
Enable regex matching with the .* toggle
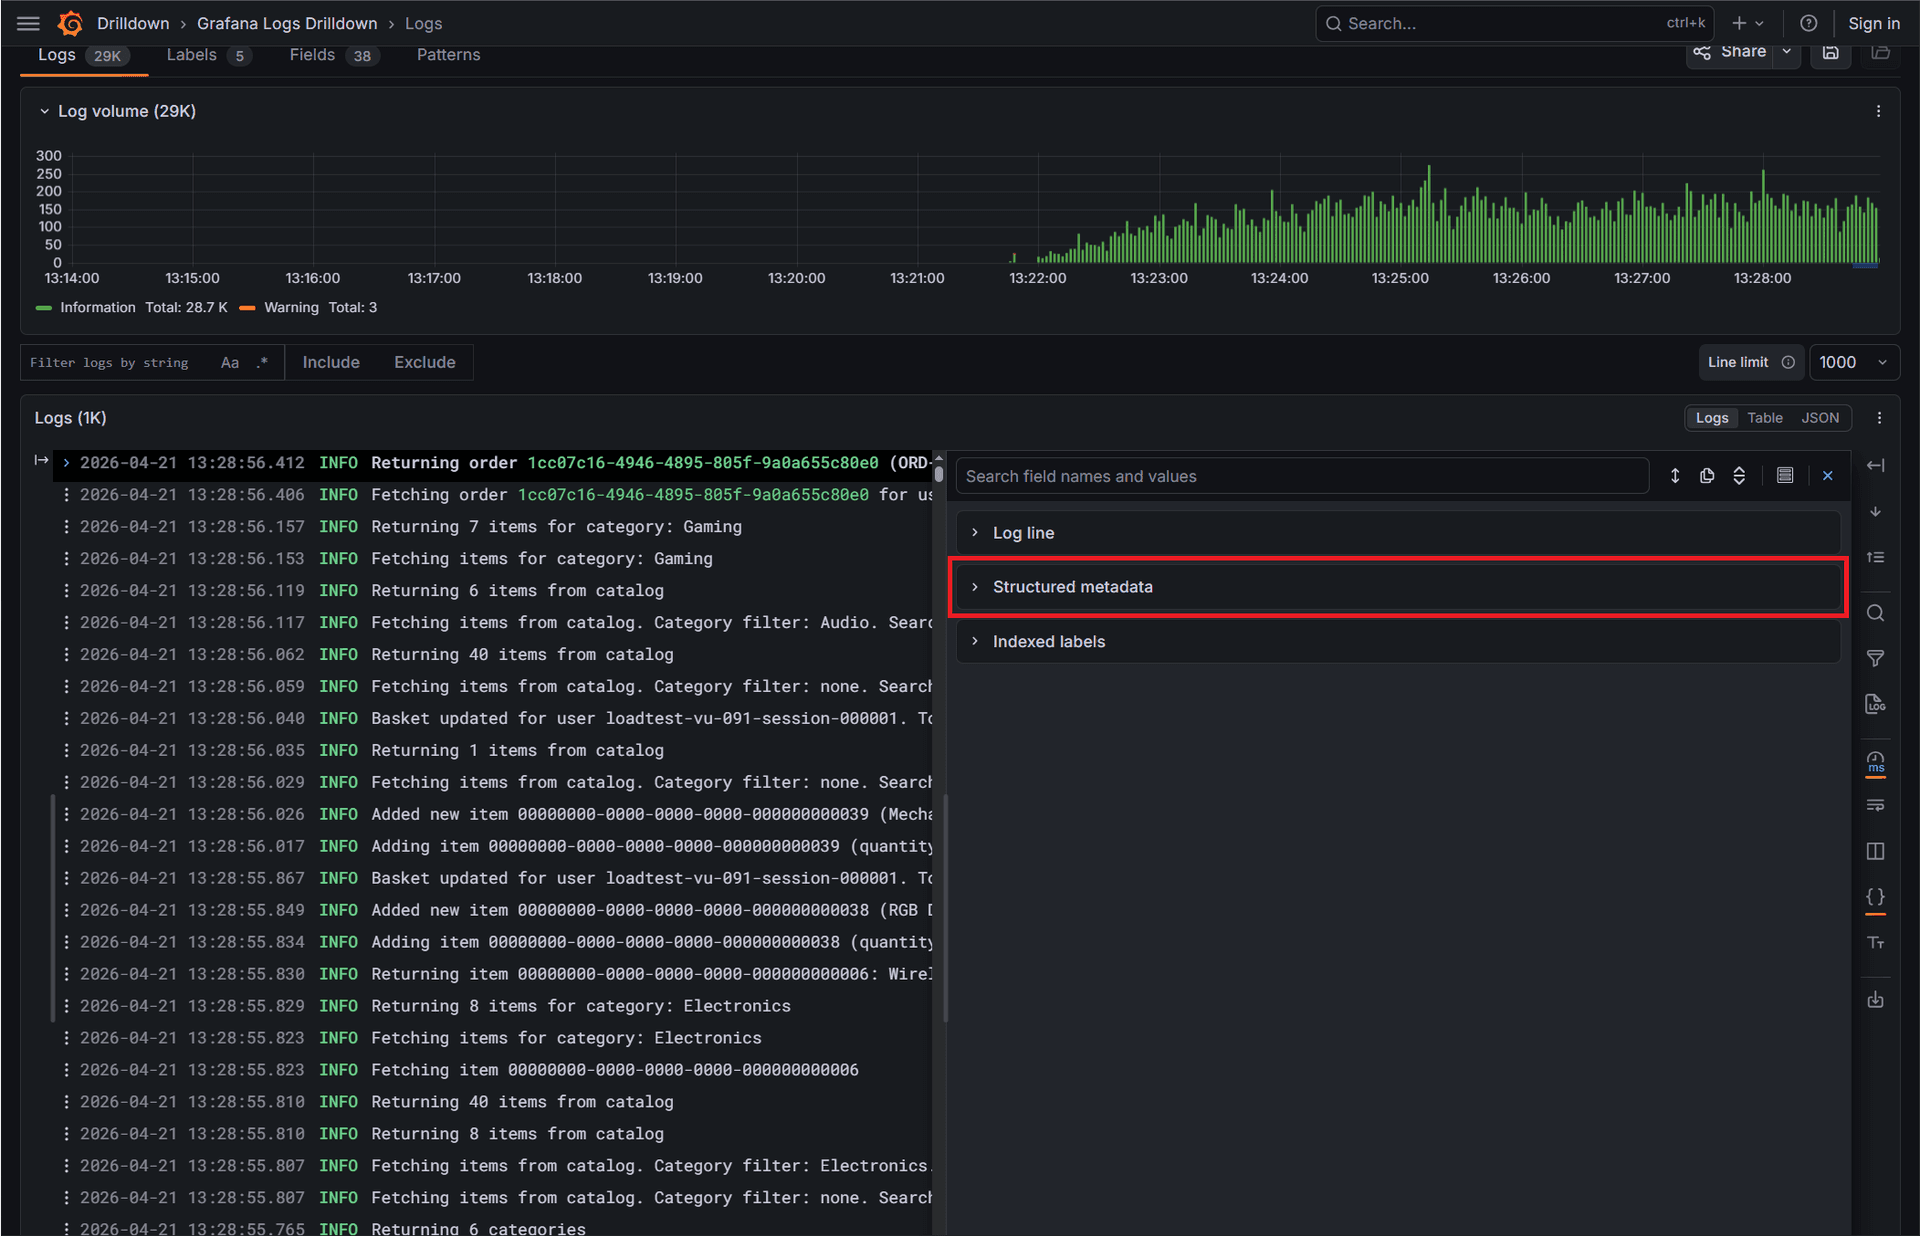[x=263, y=362]
